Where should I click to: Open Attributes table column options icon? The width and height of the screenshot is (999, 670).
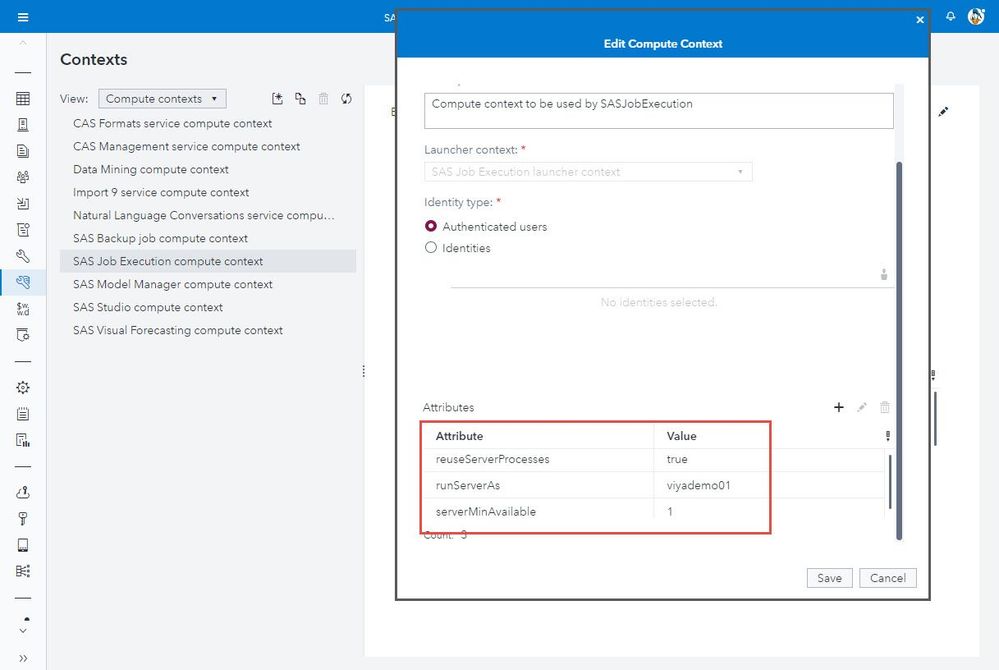(x=888, y=436)
